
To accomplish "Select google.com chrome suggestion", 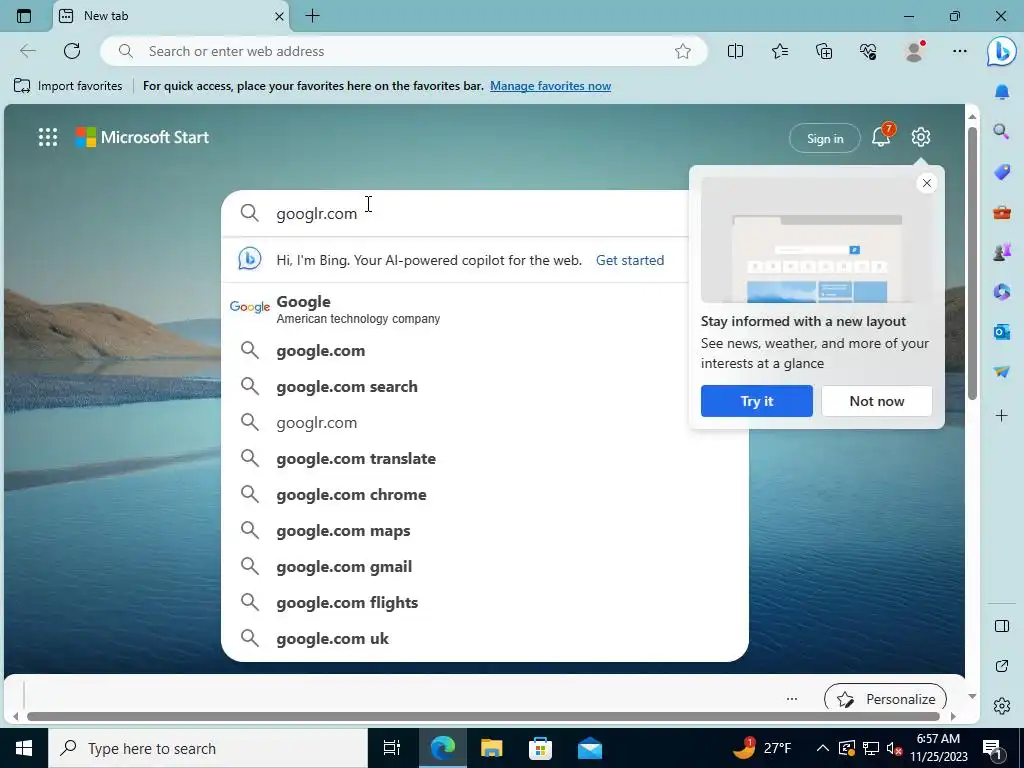I will (485, 494).
